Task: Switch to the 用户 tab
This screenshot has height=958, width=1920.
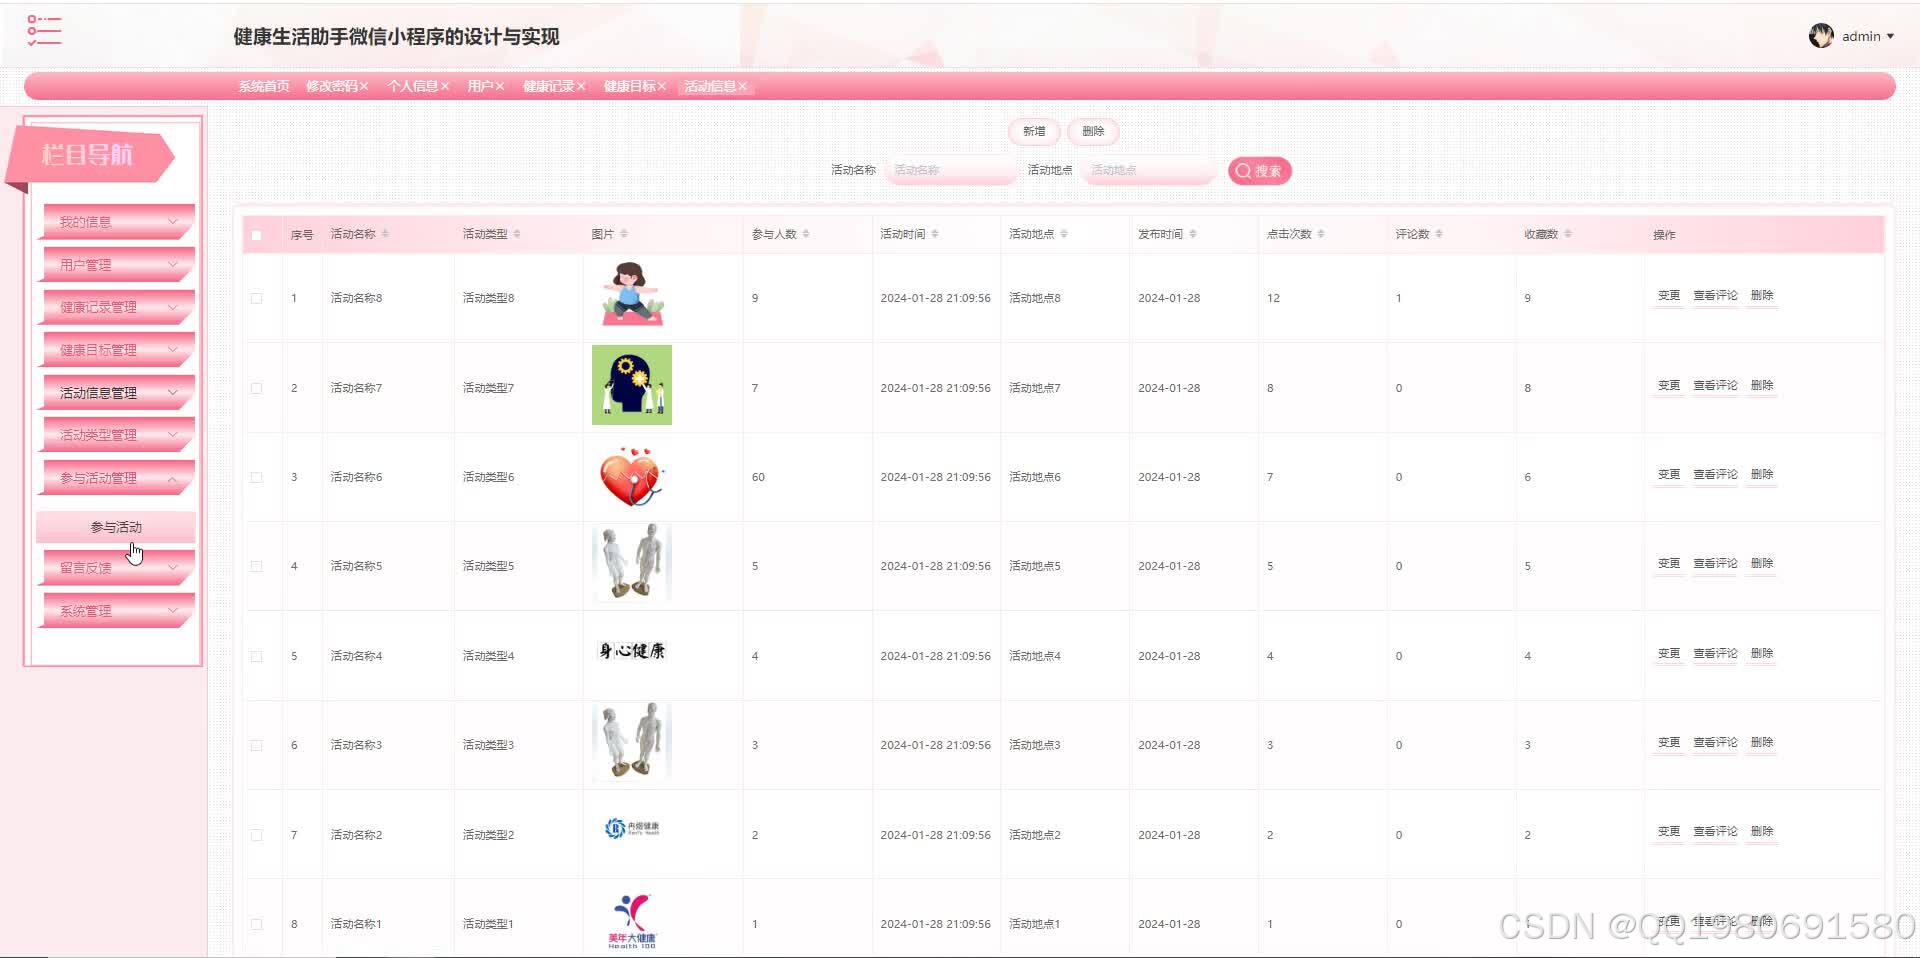Action: point(480,86)
